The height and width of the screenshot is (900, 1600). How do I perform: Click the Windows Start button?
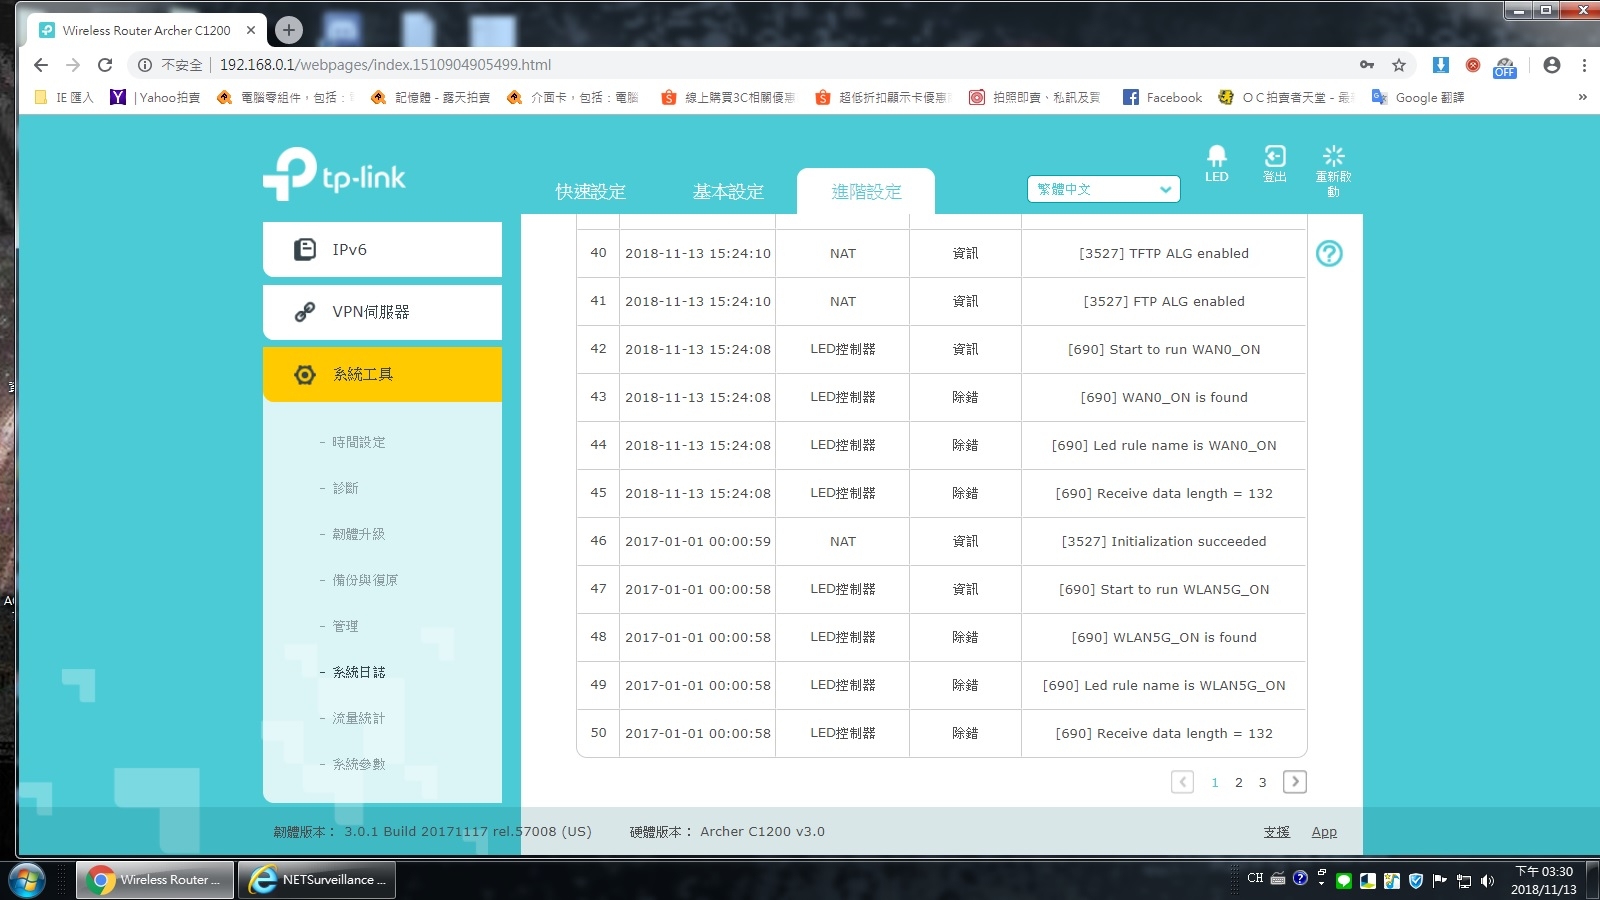(x=26, y=881)
